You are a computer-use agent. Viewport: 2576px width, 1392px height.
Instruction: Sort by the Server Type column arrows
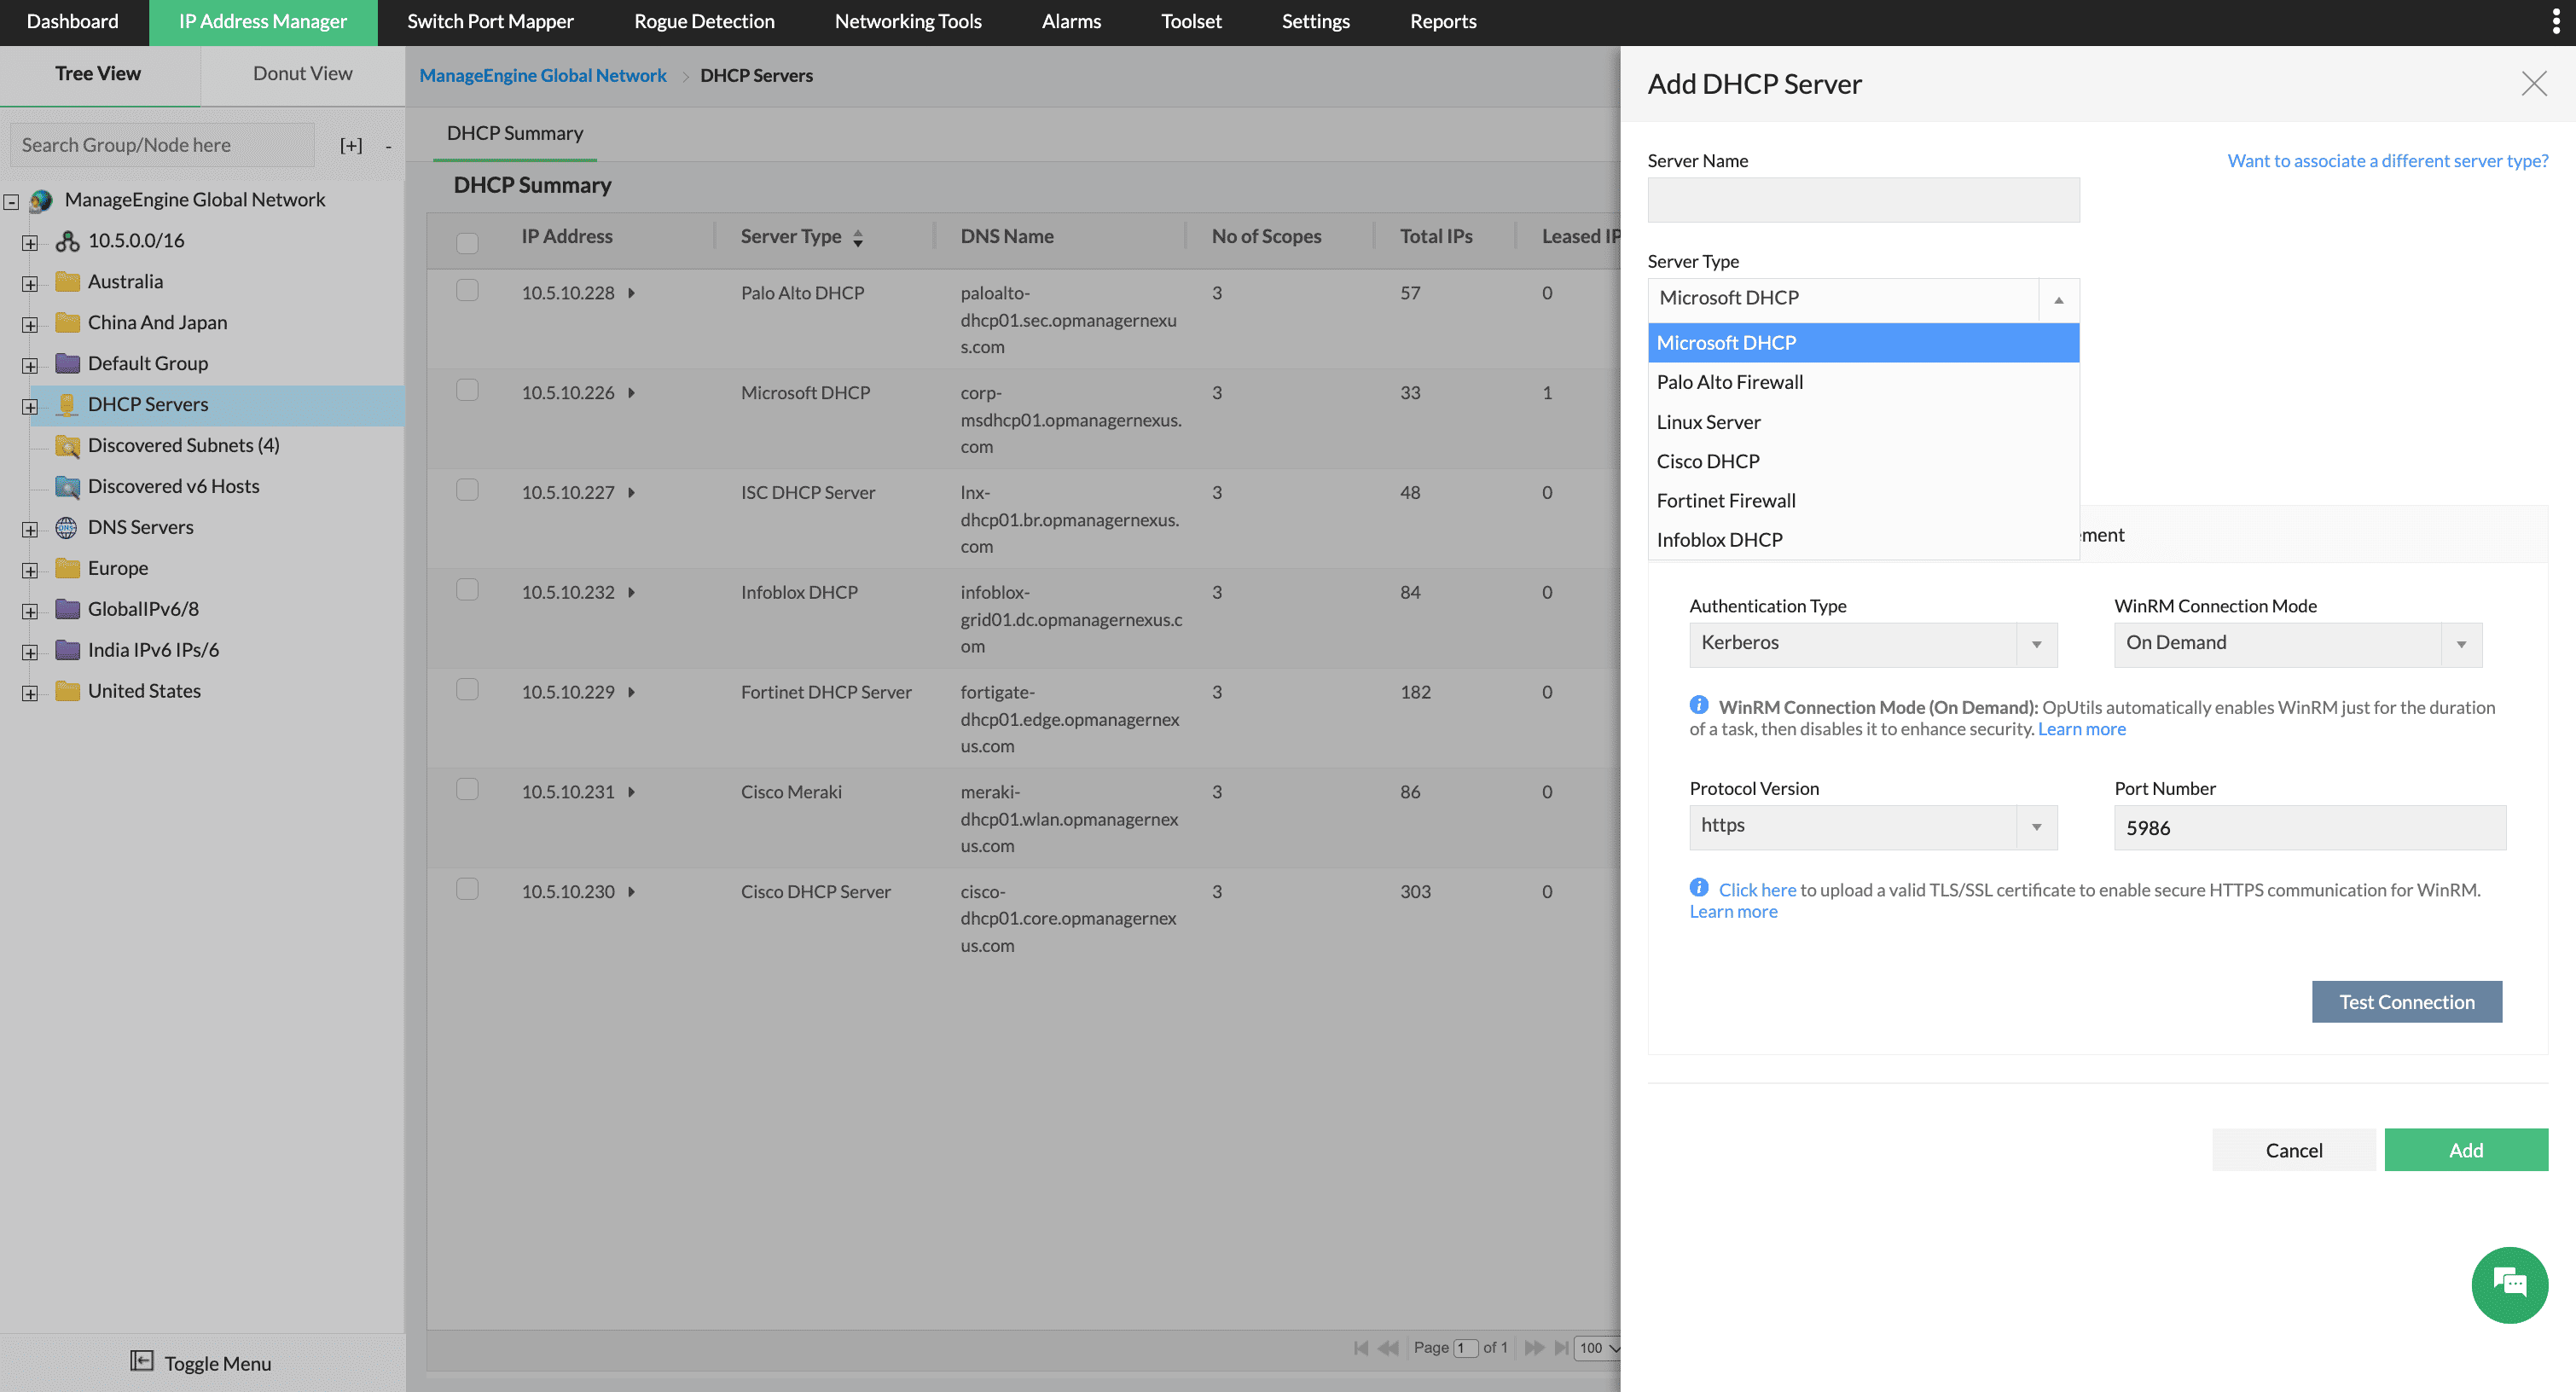(857, 238)
